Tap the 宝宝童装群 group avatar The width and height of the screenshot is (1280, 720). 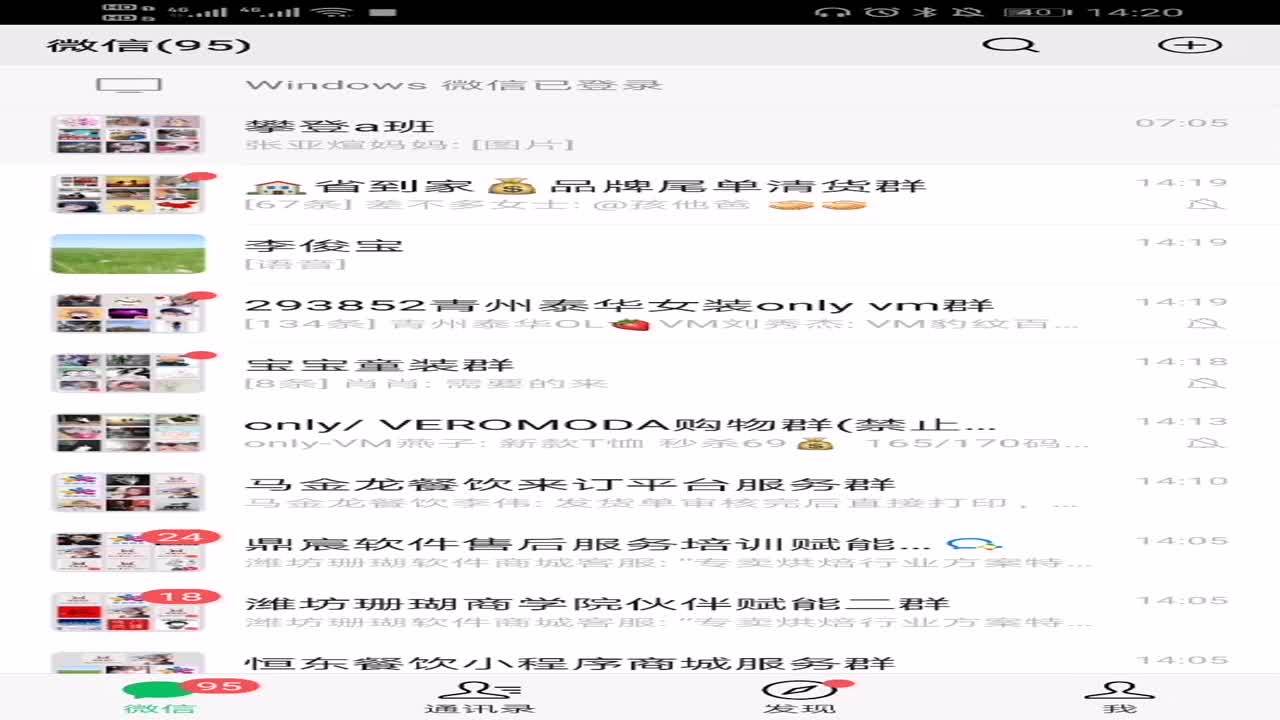128,374
